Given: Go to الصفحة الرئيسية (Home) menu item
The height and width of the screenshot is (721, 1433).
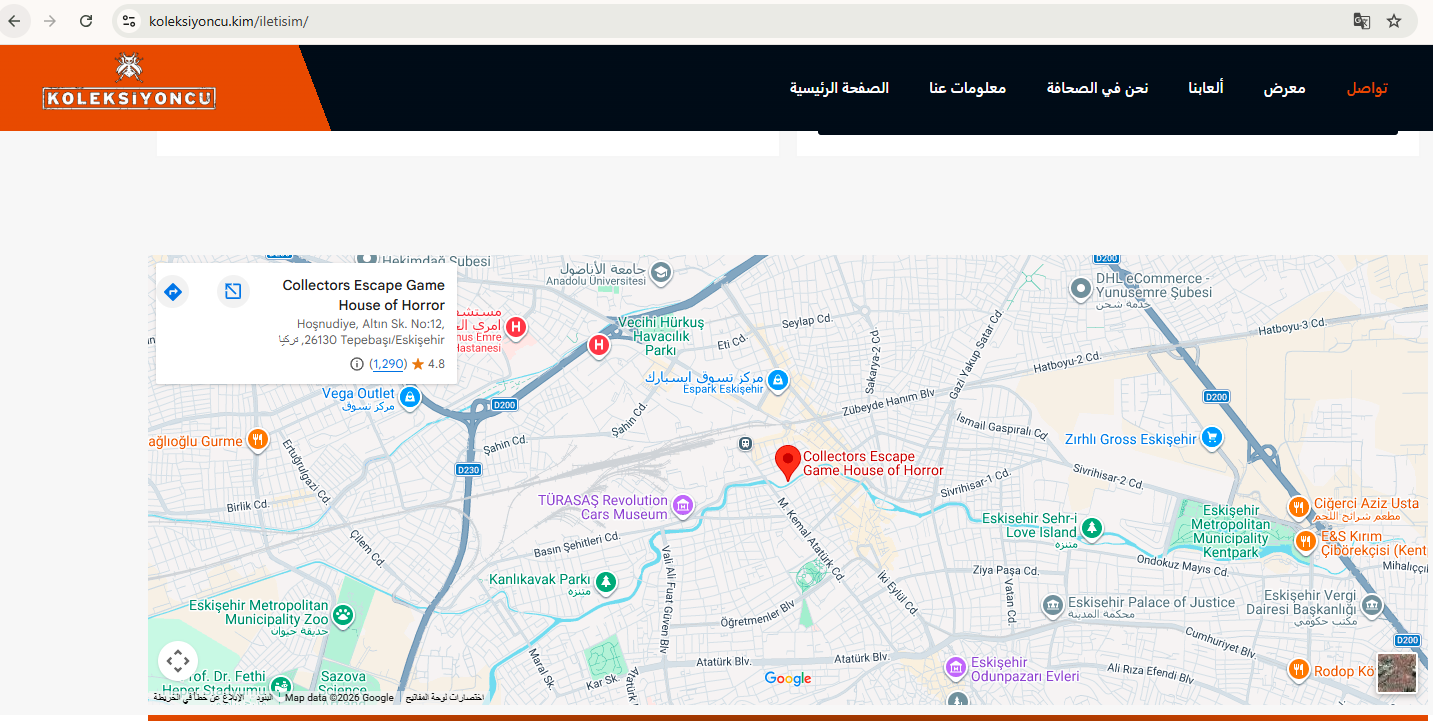Looking at the screenshot, I should [x=839, y=88].
